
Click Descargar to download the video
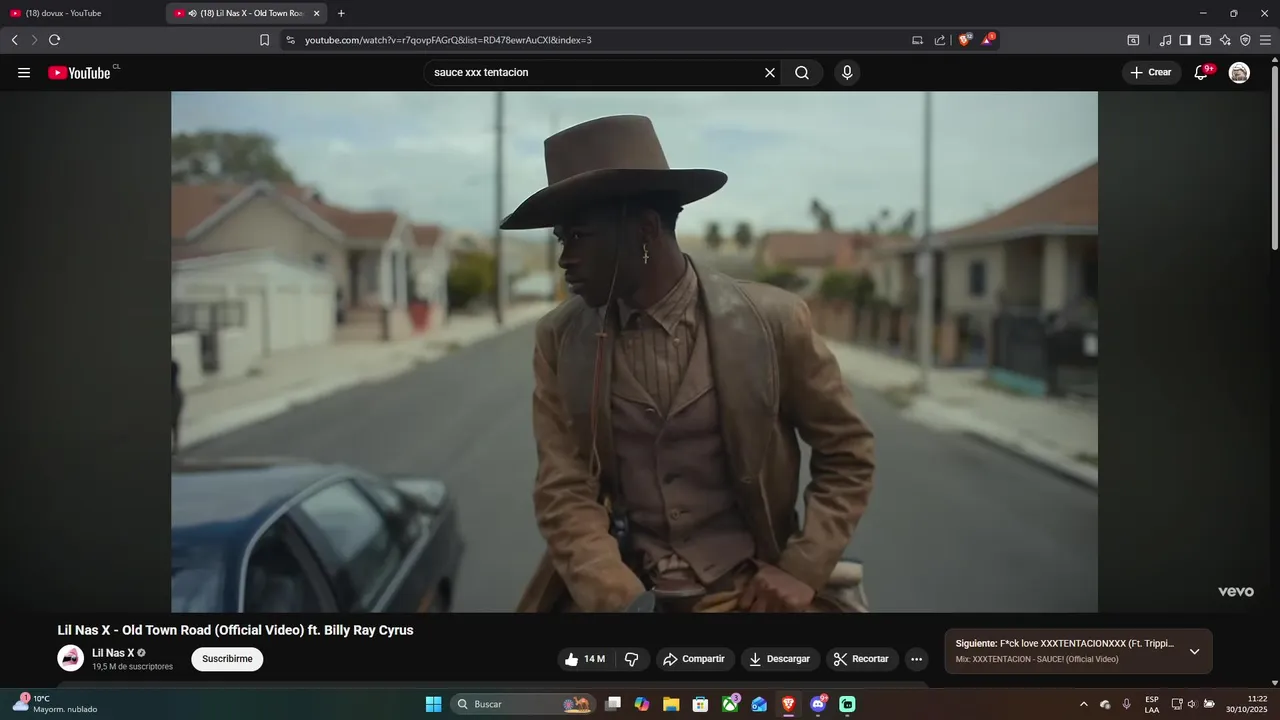tap(780, 659)
